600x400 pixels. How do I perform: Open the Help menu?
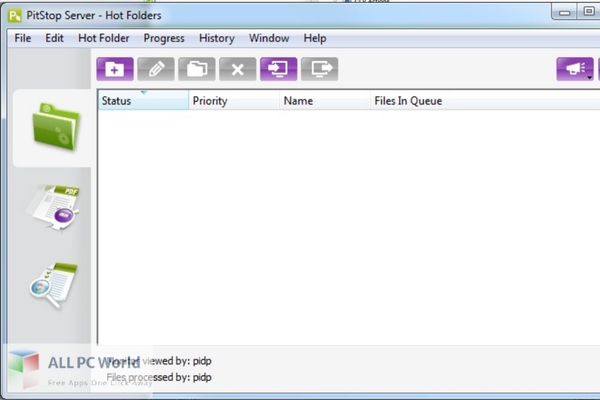pyautogui.click(x=315, y=38)
